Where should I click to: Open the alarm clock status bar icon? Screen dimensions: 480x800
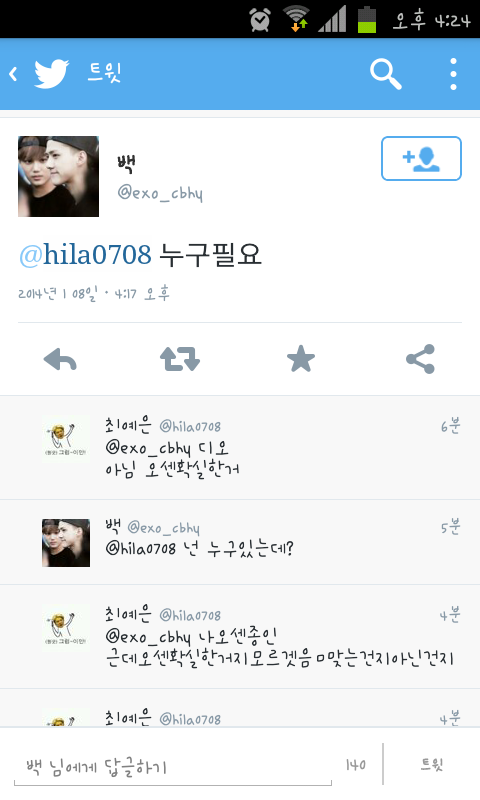click(260, 19)
